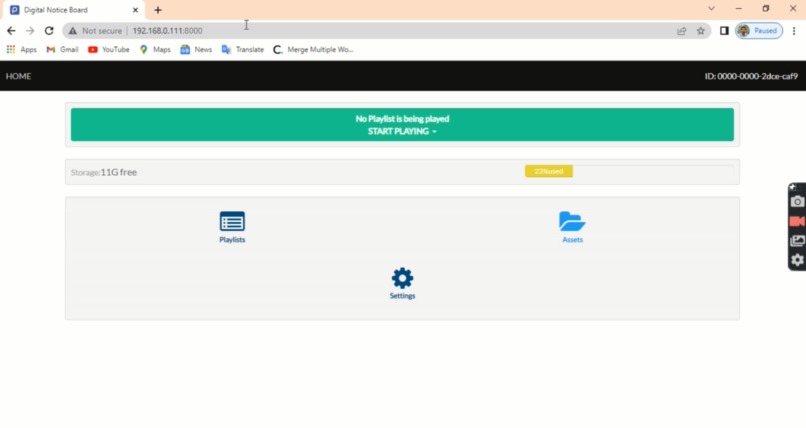Open Maps bookmark
Viewport: 806px width, 428px height.
(x=155, y=50)
